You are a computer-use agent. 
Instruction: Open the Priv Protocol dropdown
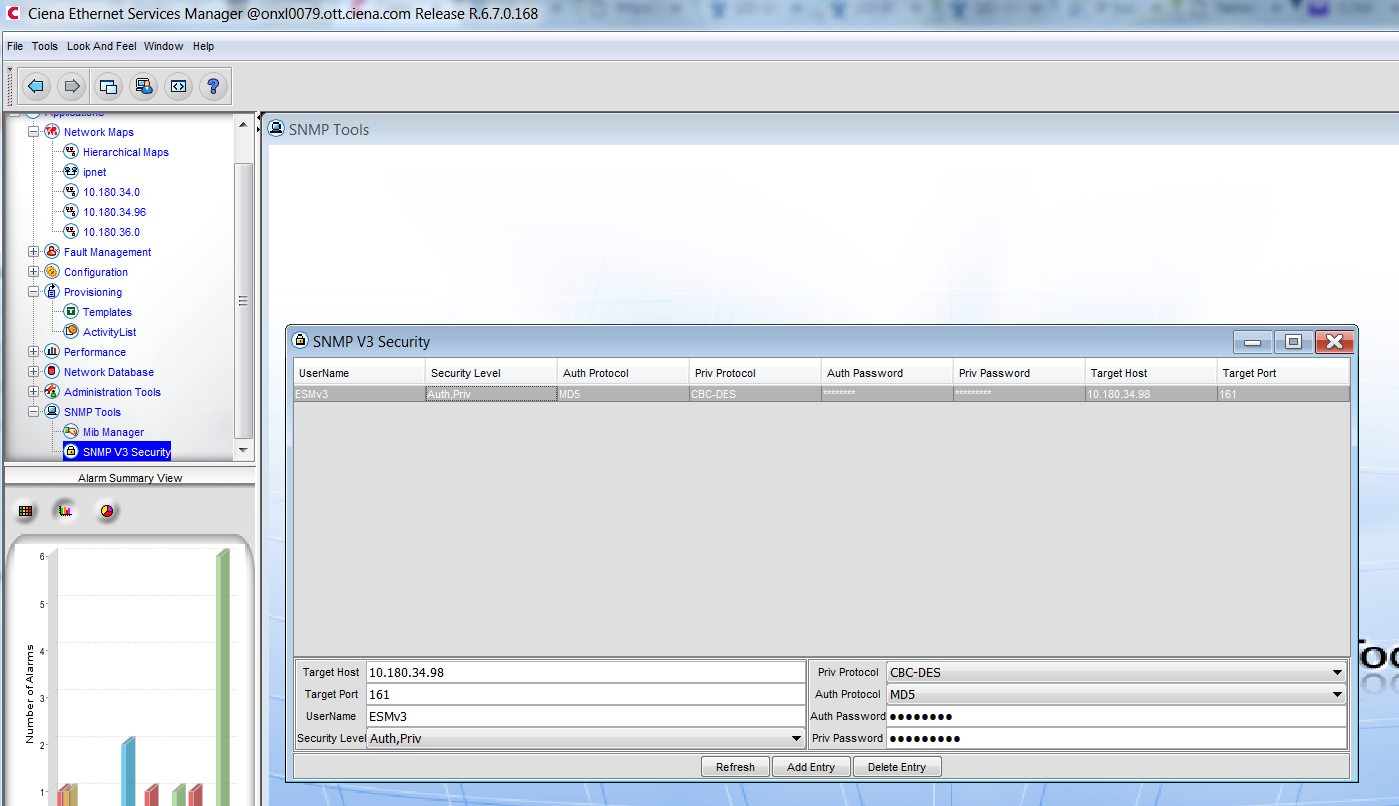point(1337,673)
